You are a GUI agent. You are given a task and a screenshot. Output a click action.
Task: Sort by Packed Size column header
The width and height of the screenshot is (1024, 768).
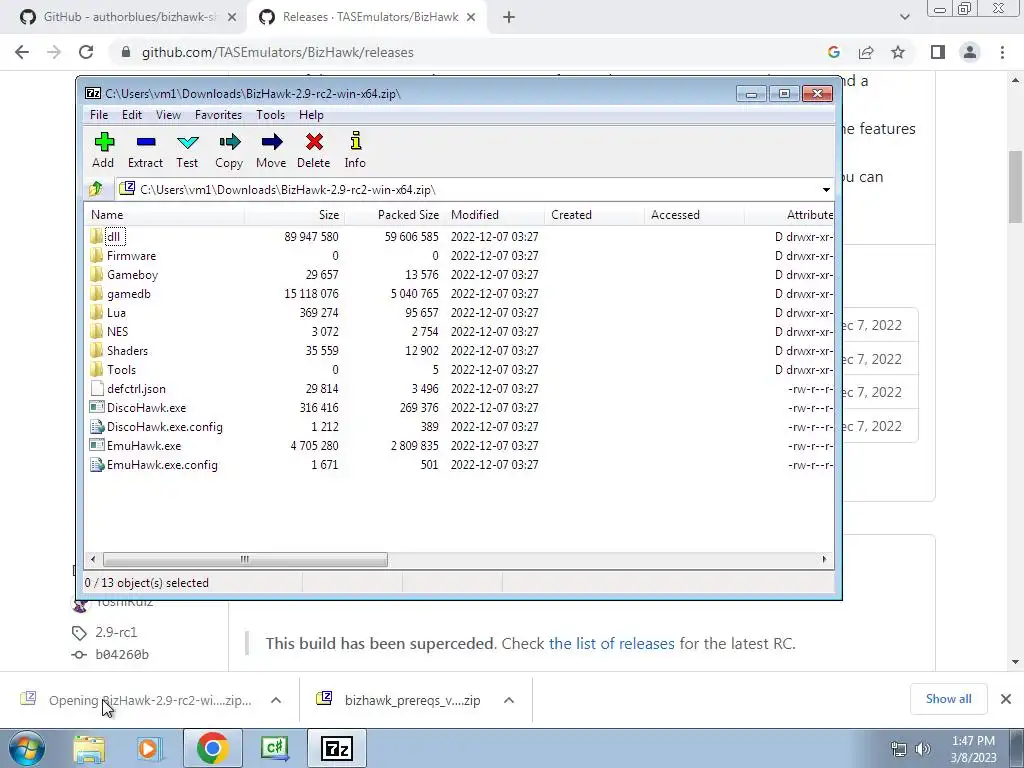tap(394, 214)
